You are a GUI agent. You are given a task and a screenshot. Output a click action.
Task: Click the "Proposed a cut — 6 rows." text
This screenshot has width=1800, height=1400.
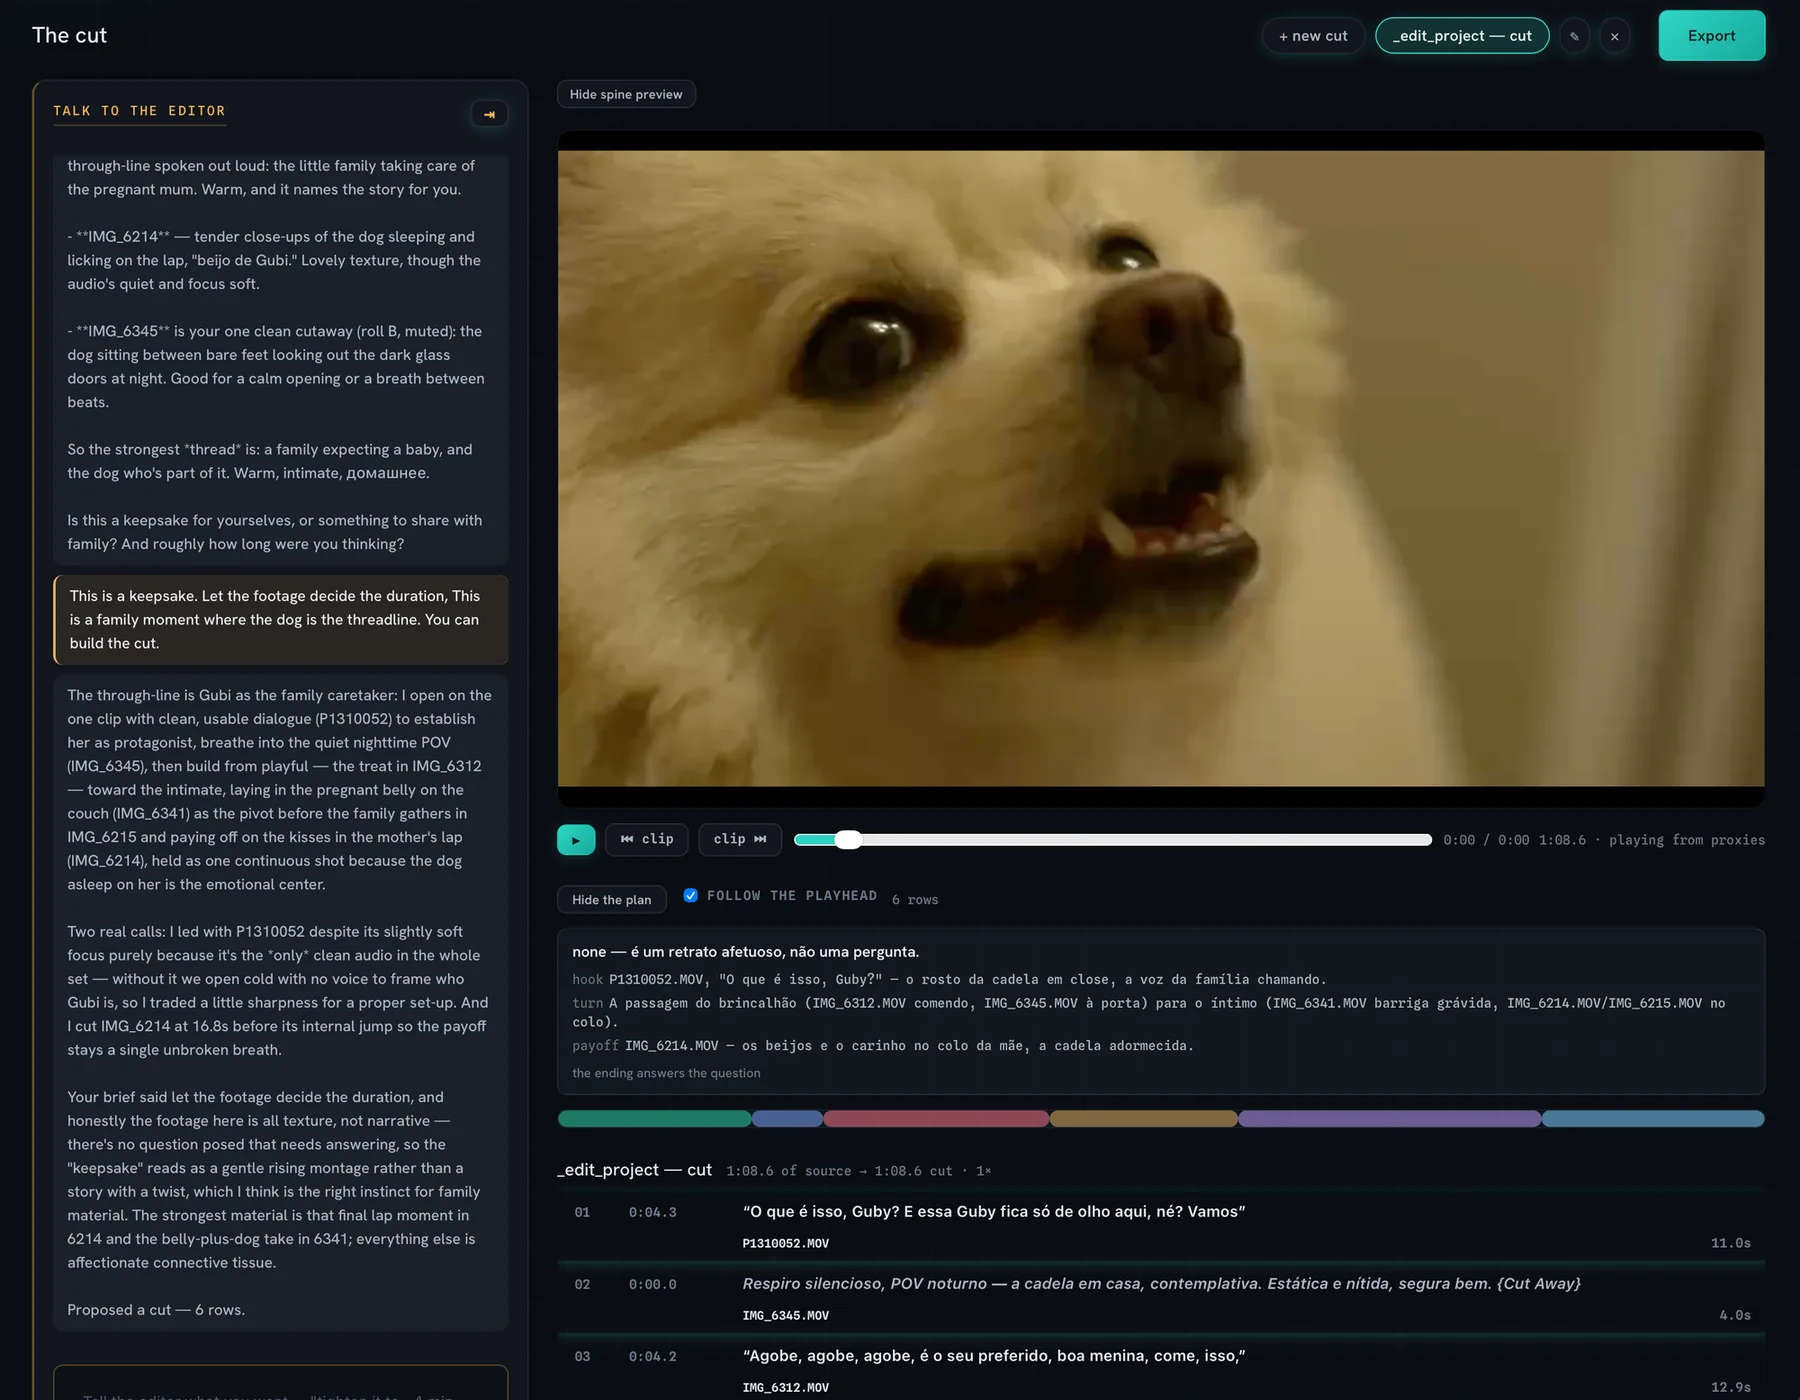tap(156, 1310)
